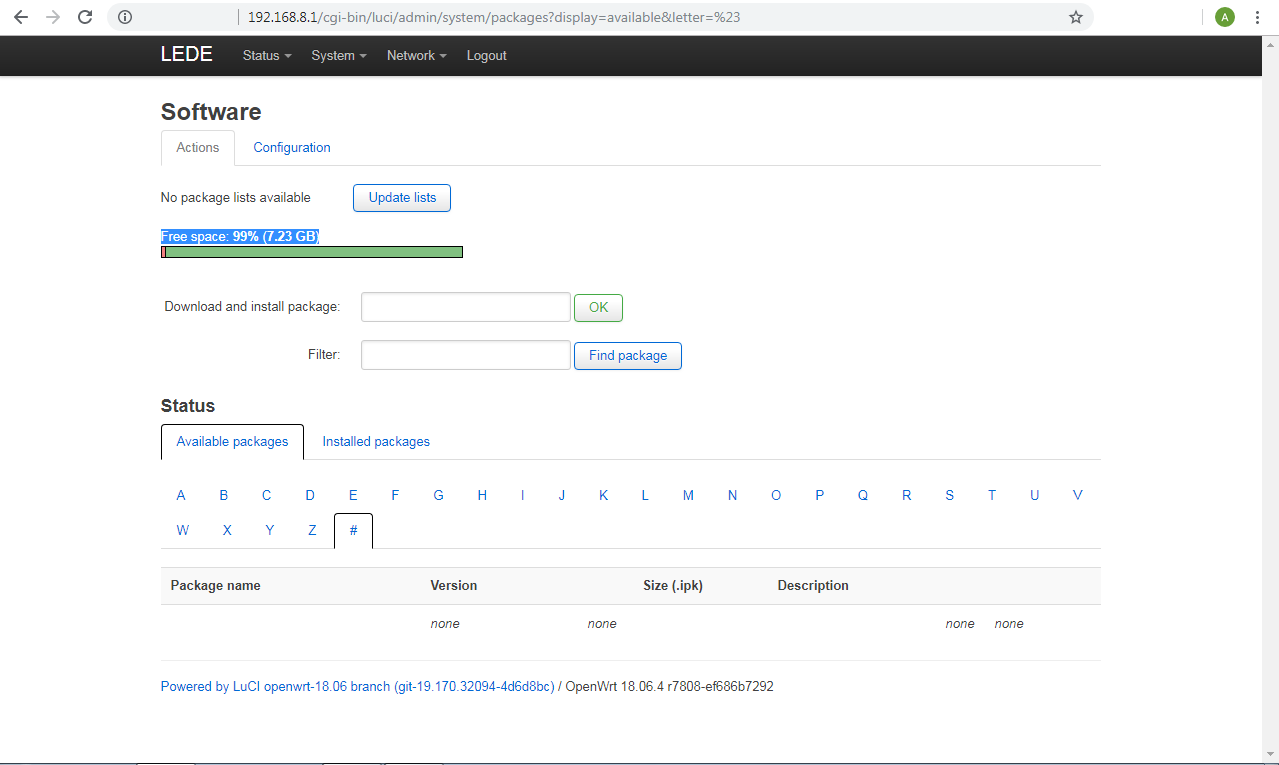Expand the Status dropdown menu
The height and width of the screenshot is (765, 1279).
click(267, 56)
